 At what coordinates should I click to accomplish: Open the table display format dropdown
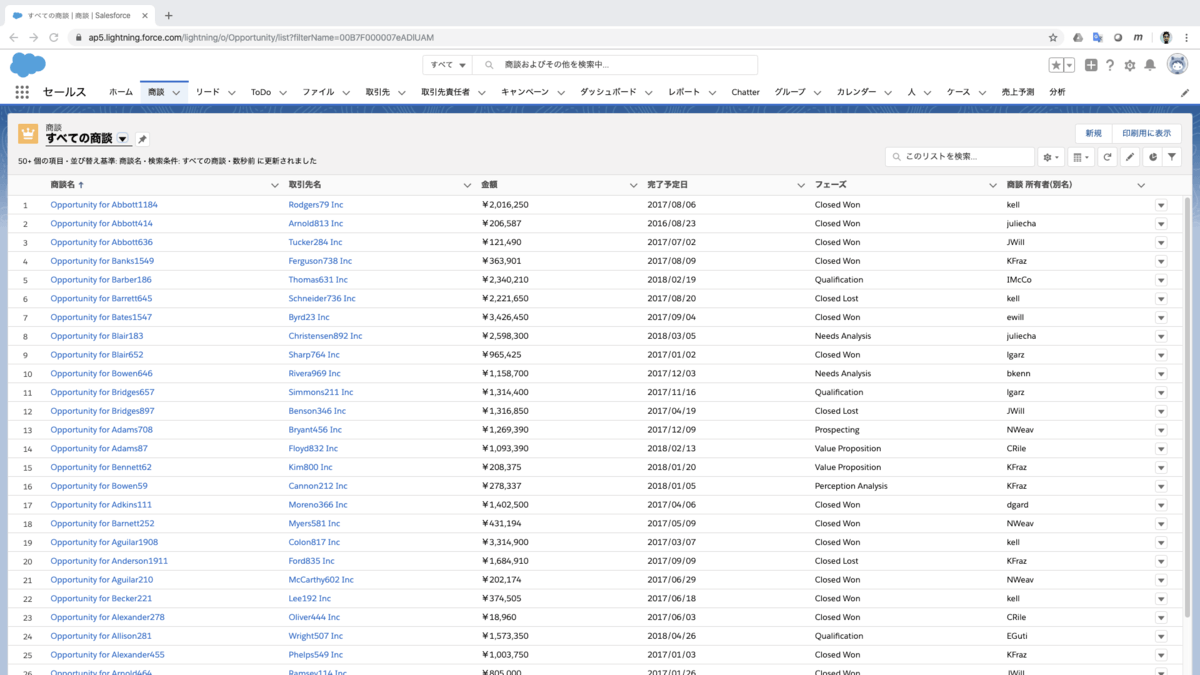(x=1081, y=157)
